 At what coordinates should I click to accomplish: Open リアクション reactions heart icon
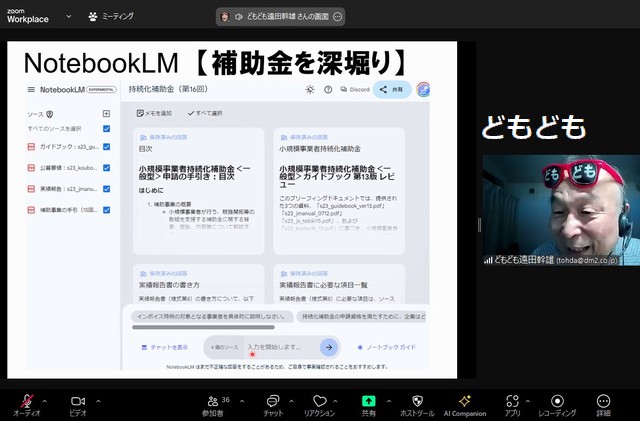pos(319,401)
